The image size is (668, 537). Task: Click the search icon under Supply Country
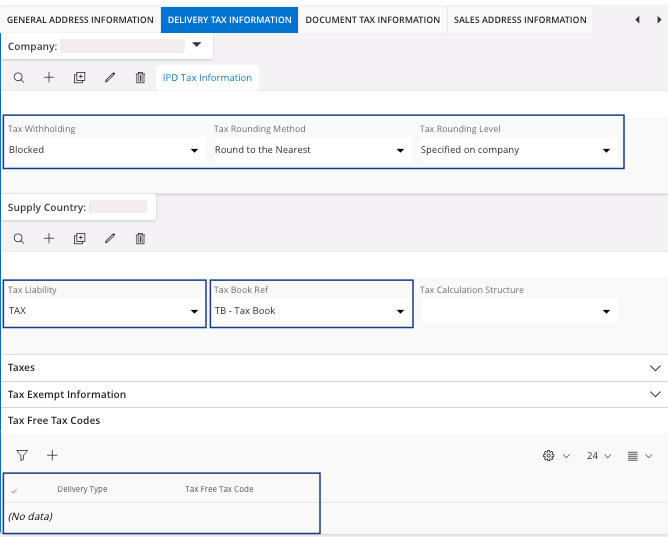click(19, 238)
